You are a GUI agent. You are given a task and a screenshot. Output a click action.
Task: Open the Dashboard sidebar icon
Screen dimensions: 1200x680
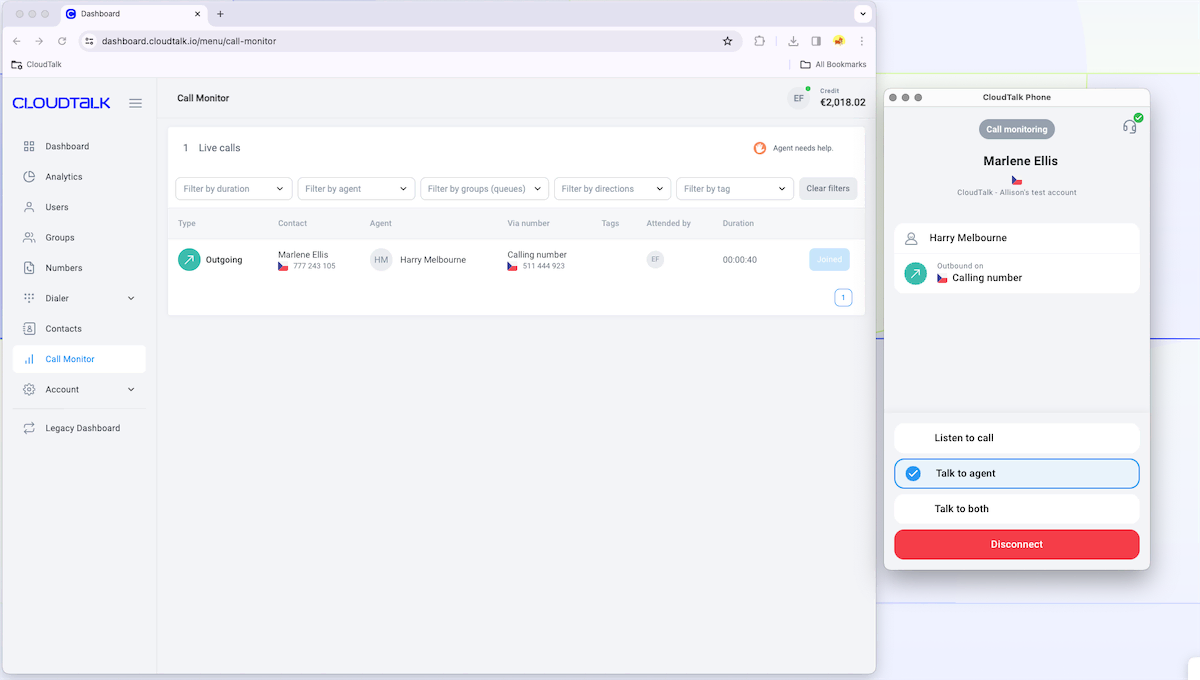click(29, 146)
